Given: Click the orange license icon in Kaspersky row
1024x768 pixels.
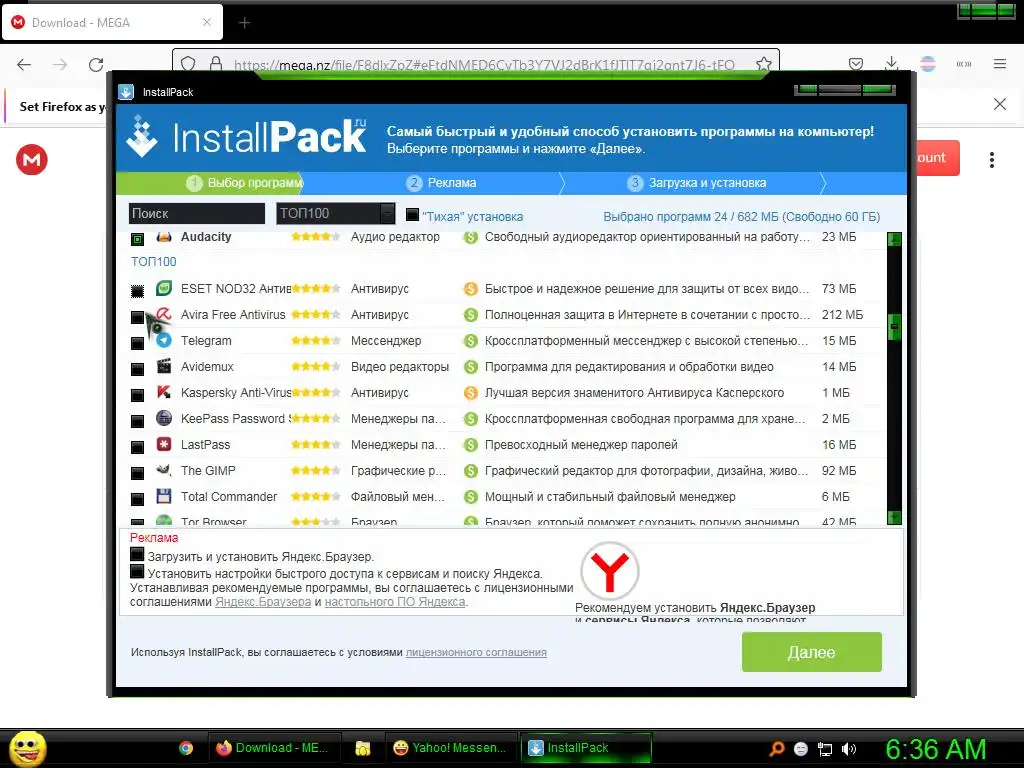Looking at the screenshot, I should tap(470, 392).
